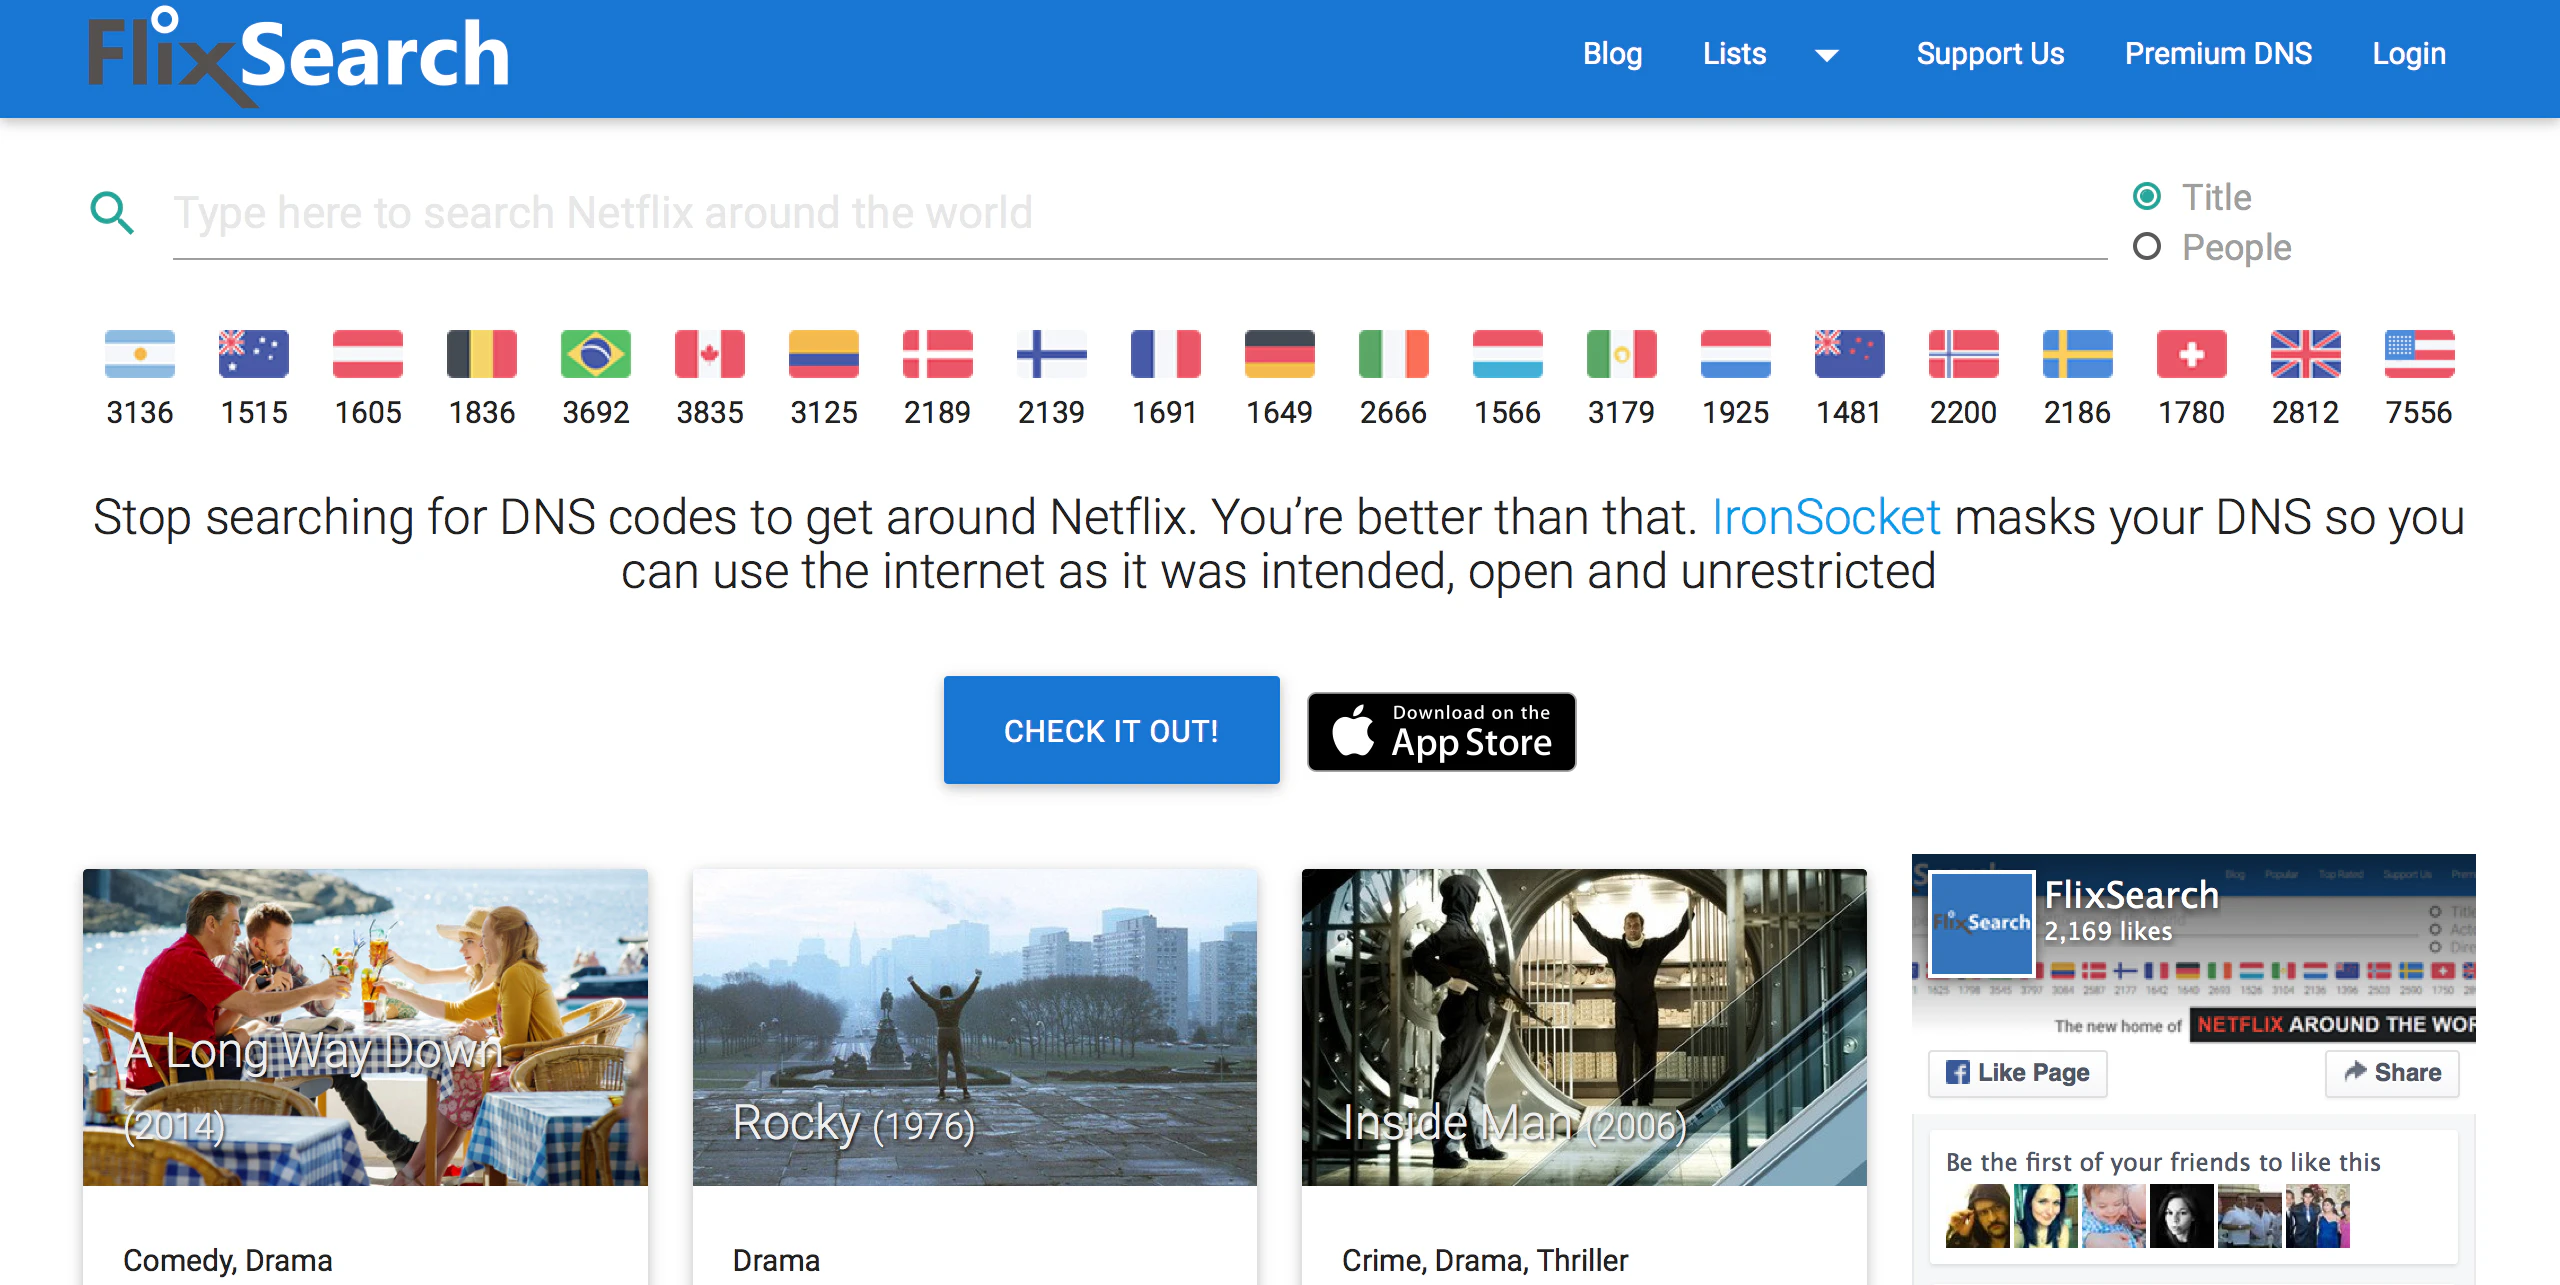
Task: Expand the Lists dropdown arrow
Action: (x=1826, y=55)
